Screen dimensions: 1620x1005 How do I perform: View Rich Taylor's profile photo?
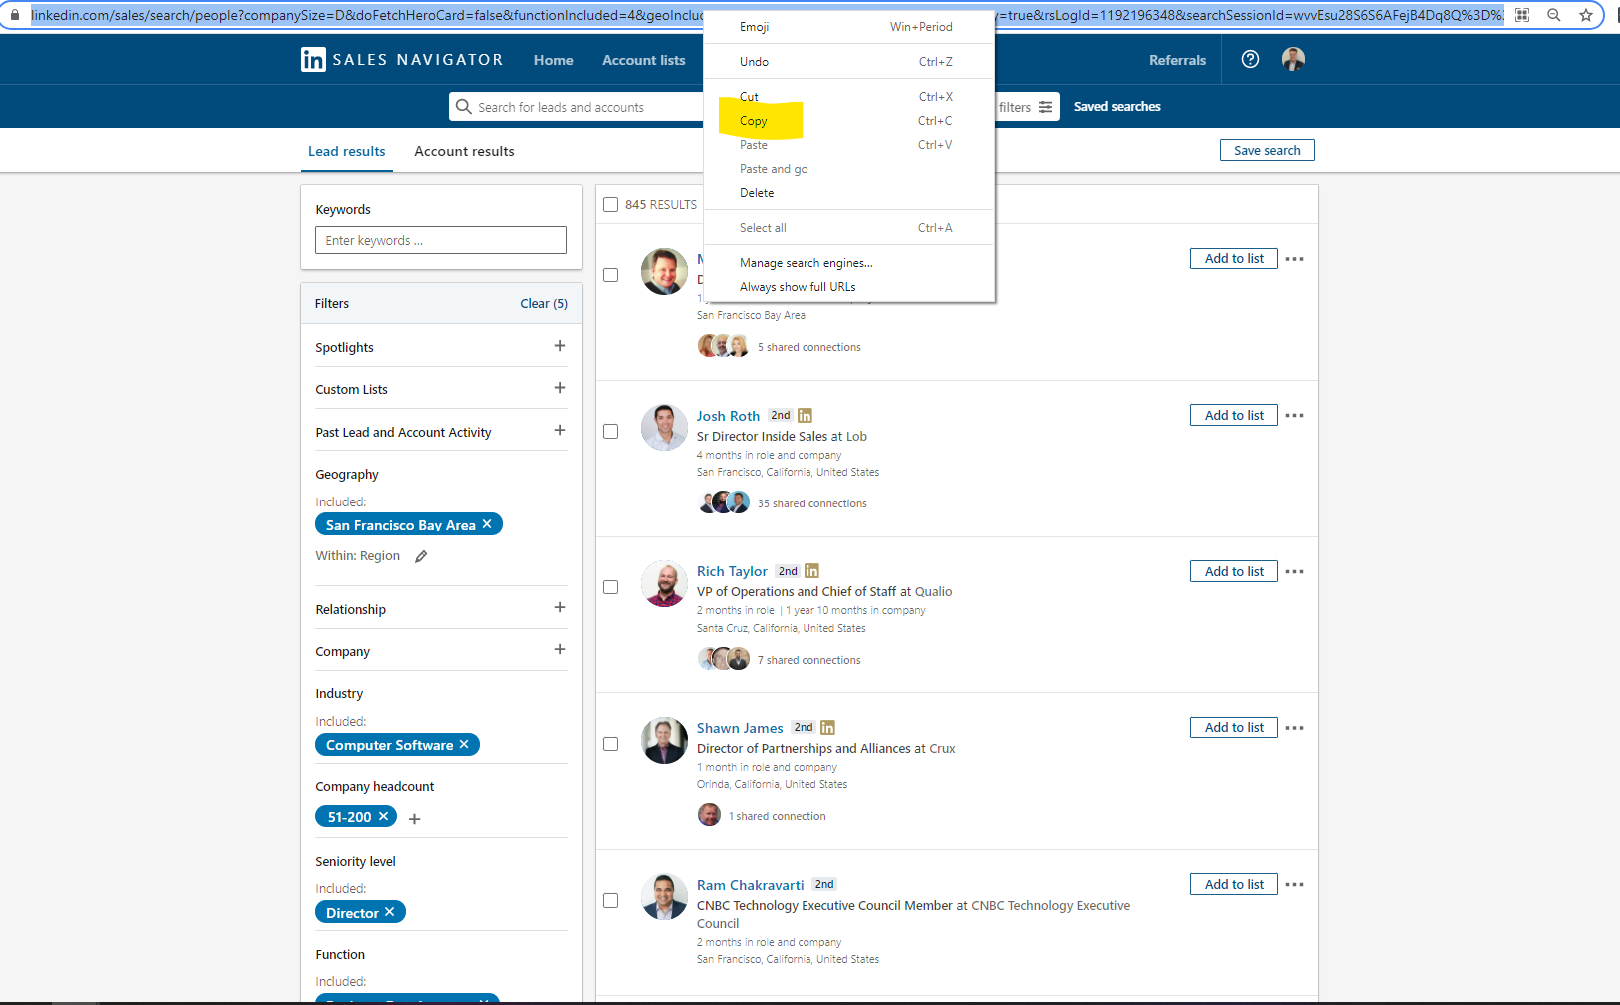coord(664,584)
